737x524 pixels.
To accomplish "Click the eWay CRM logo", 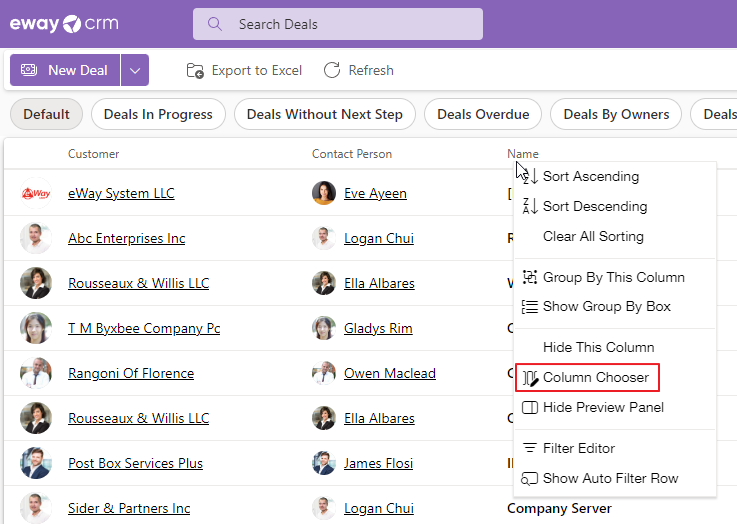I will click(64, 23).
